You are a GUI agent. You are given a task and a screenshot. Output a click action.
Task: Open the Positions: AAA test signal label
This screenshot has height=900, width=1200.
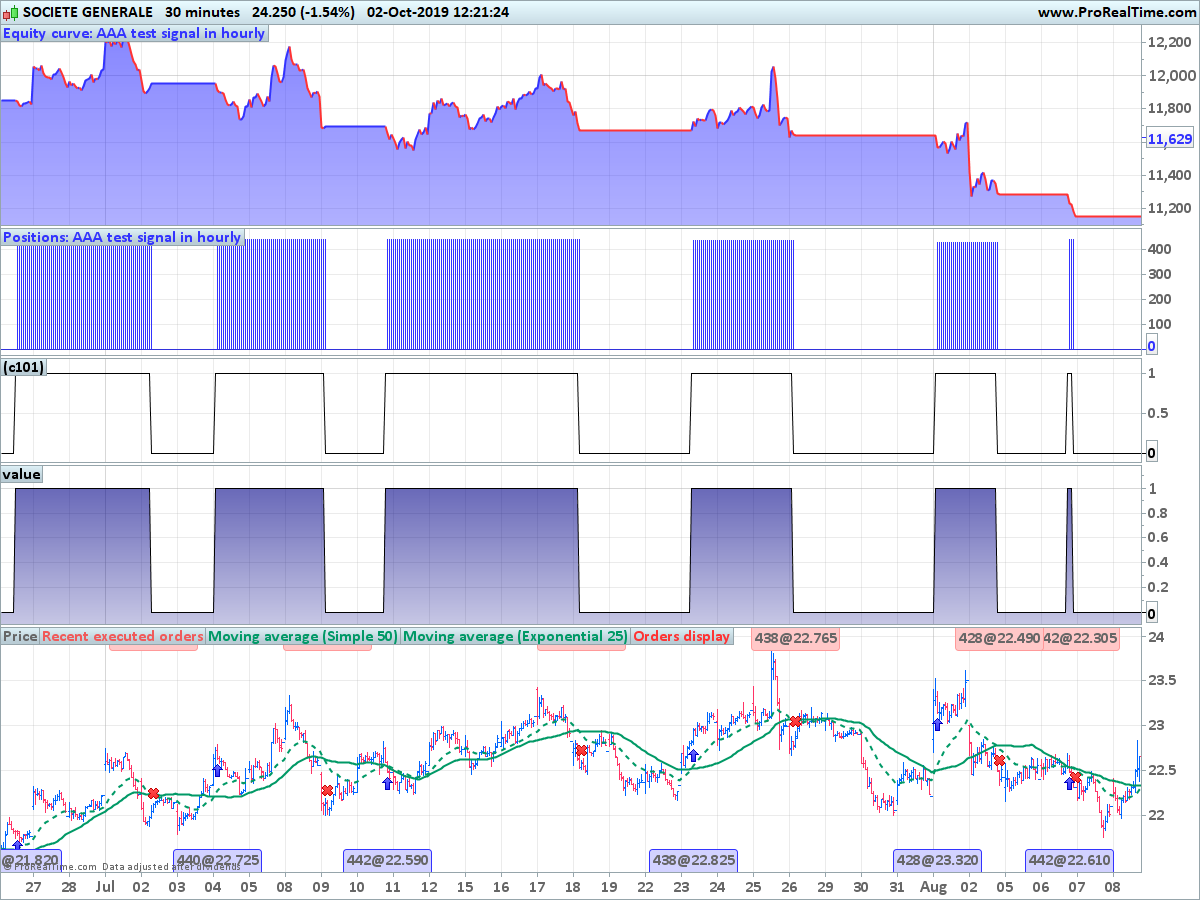123,237
